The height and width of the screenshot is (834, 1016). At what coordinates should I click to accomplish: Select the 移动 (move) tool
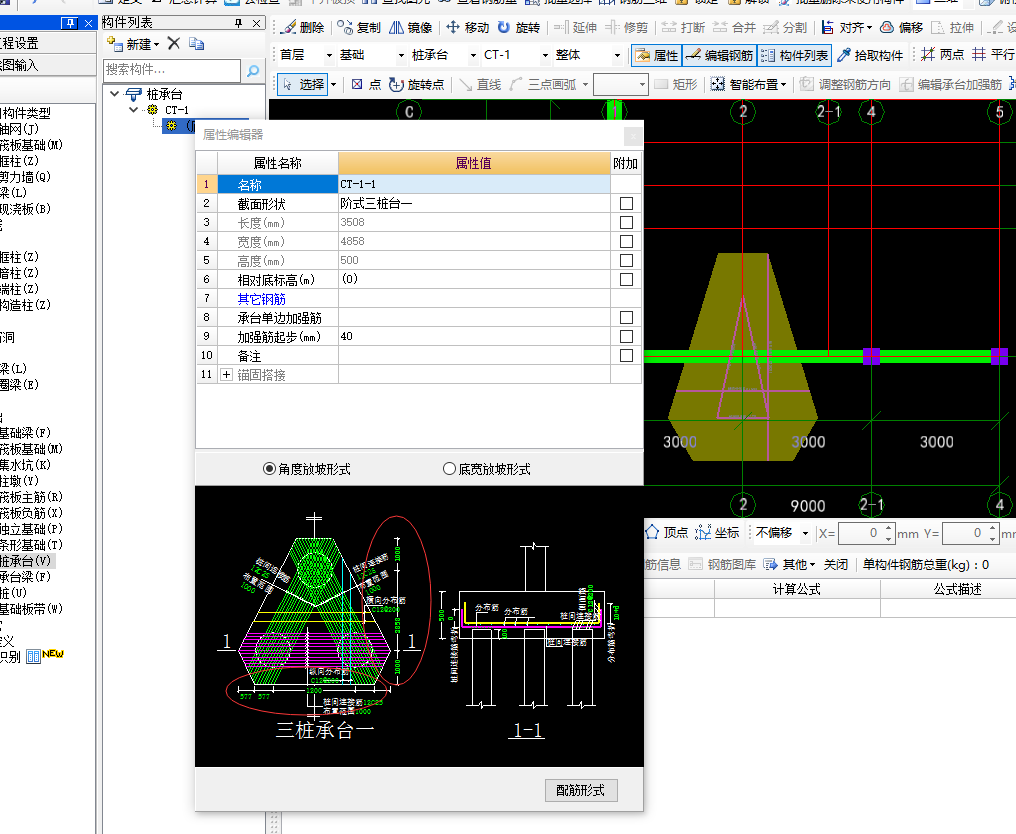click(467, 27)
